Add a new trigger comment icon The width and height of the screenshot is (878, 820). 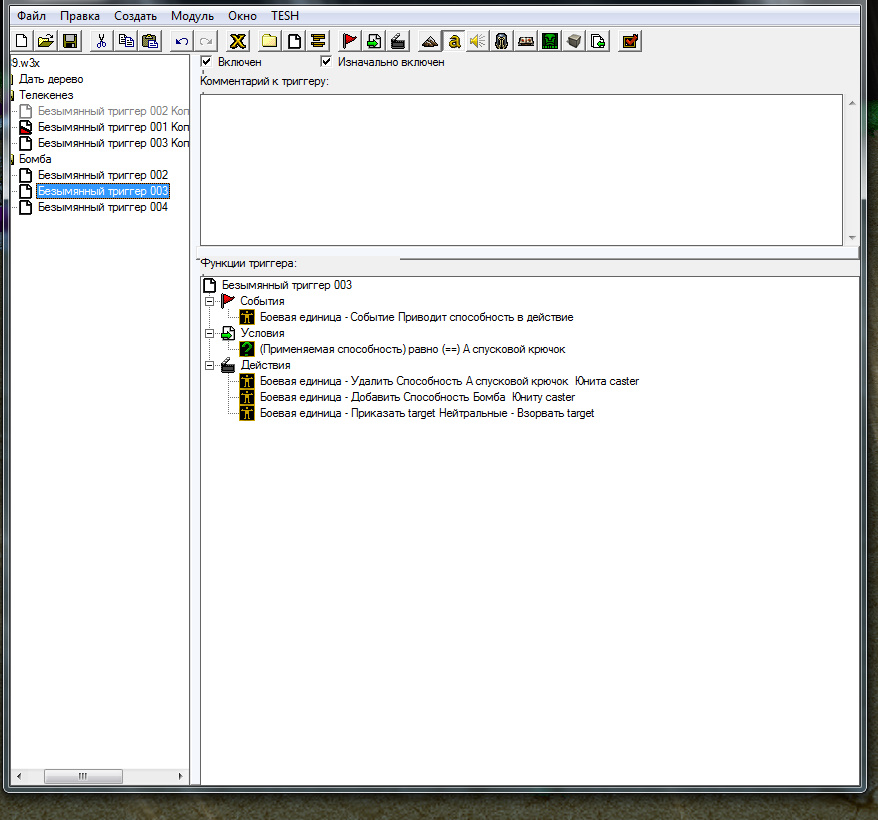[x=318, y=41]
